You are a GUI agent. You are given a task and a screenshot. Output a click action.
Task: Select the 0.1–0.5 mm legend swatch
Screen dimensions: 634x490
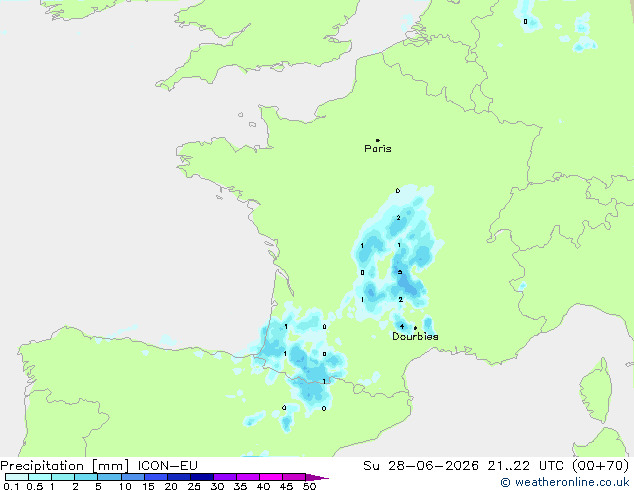coord(17,477)
